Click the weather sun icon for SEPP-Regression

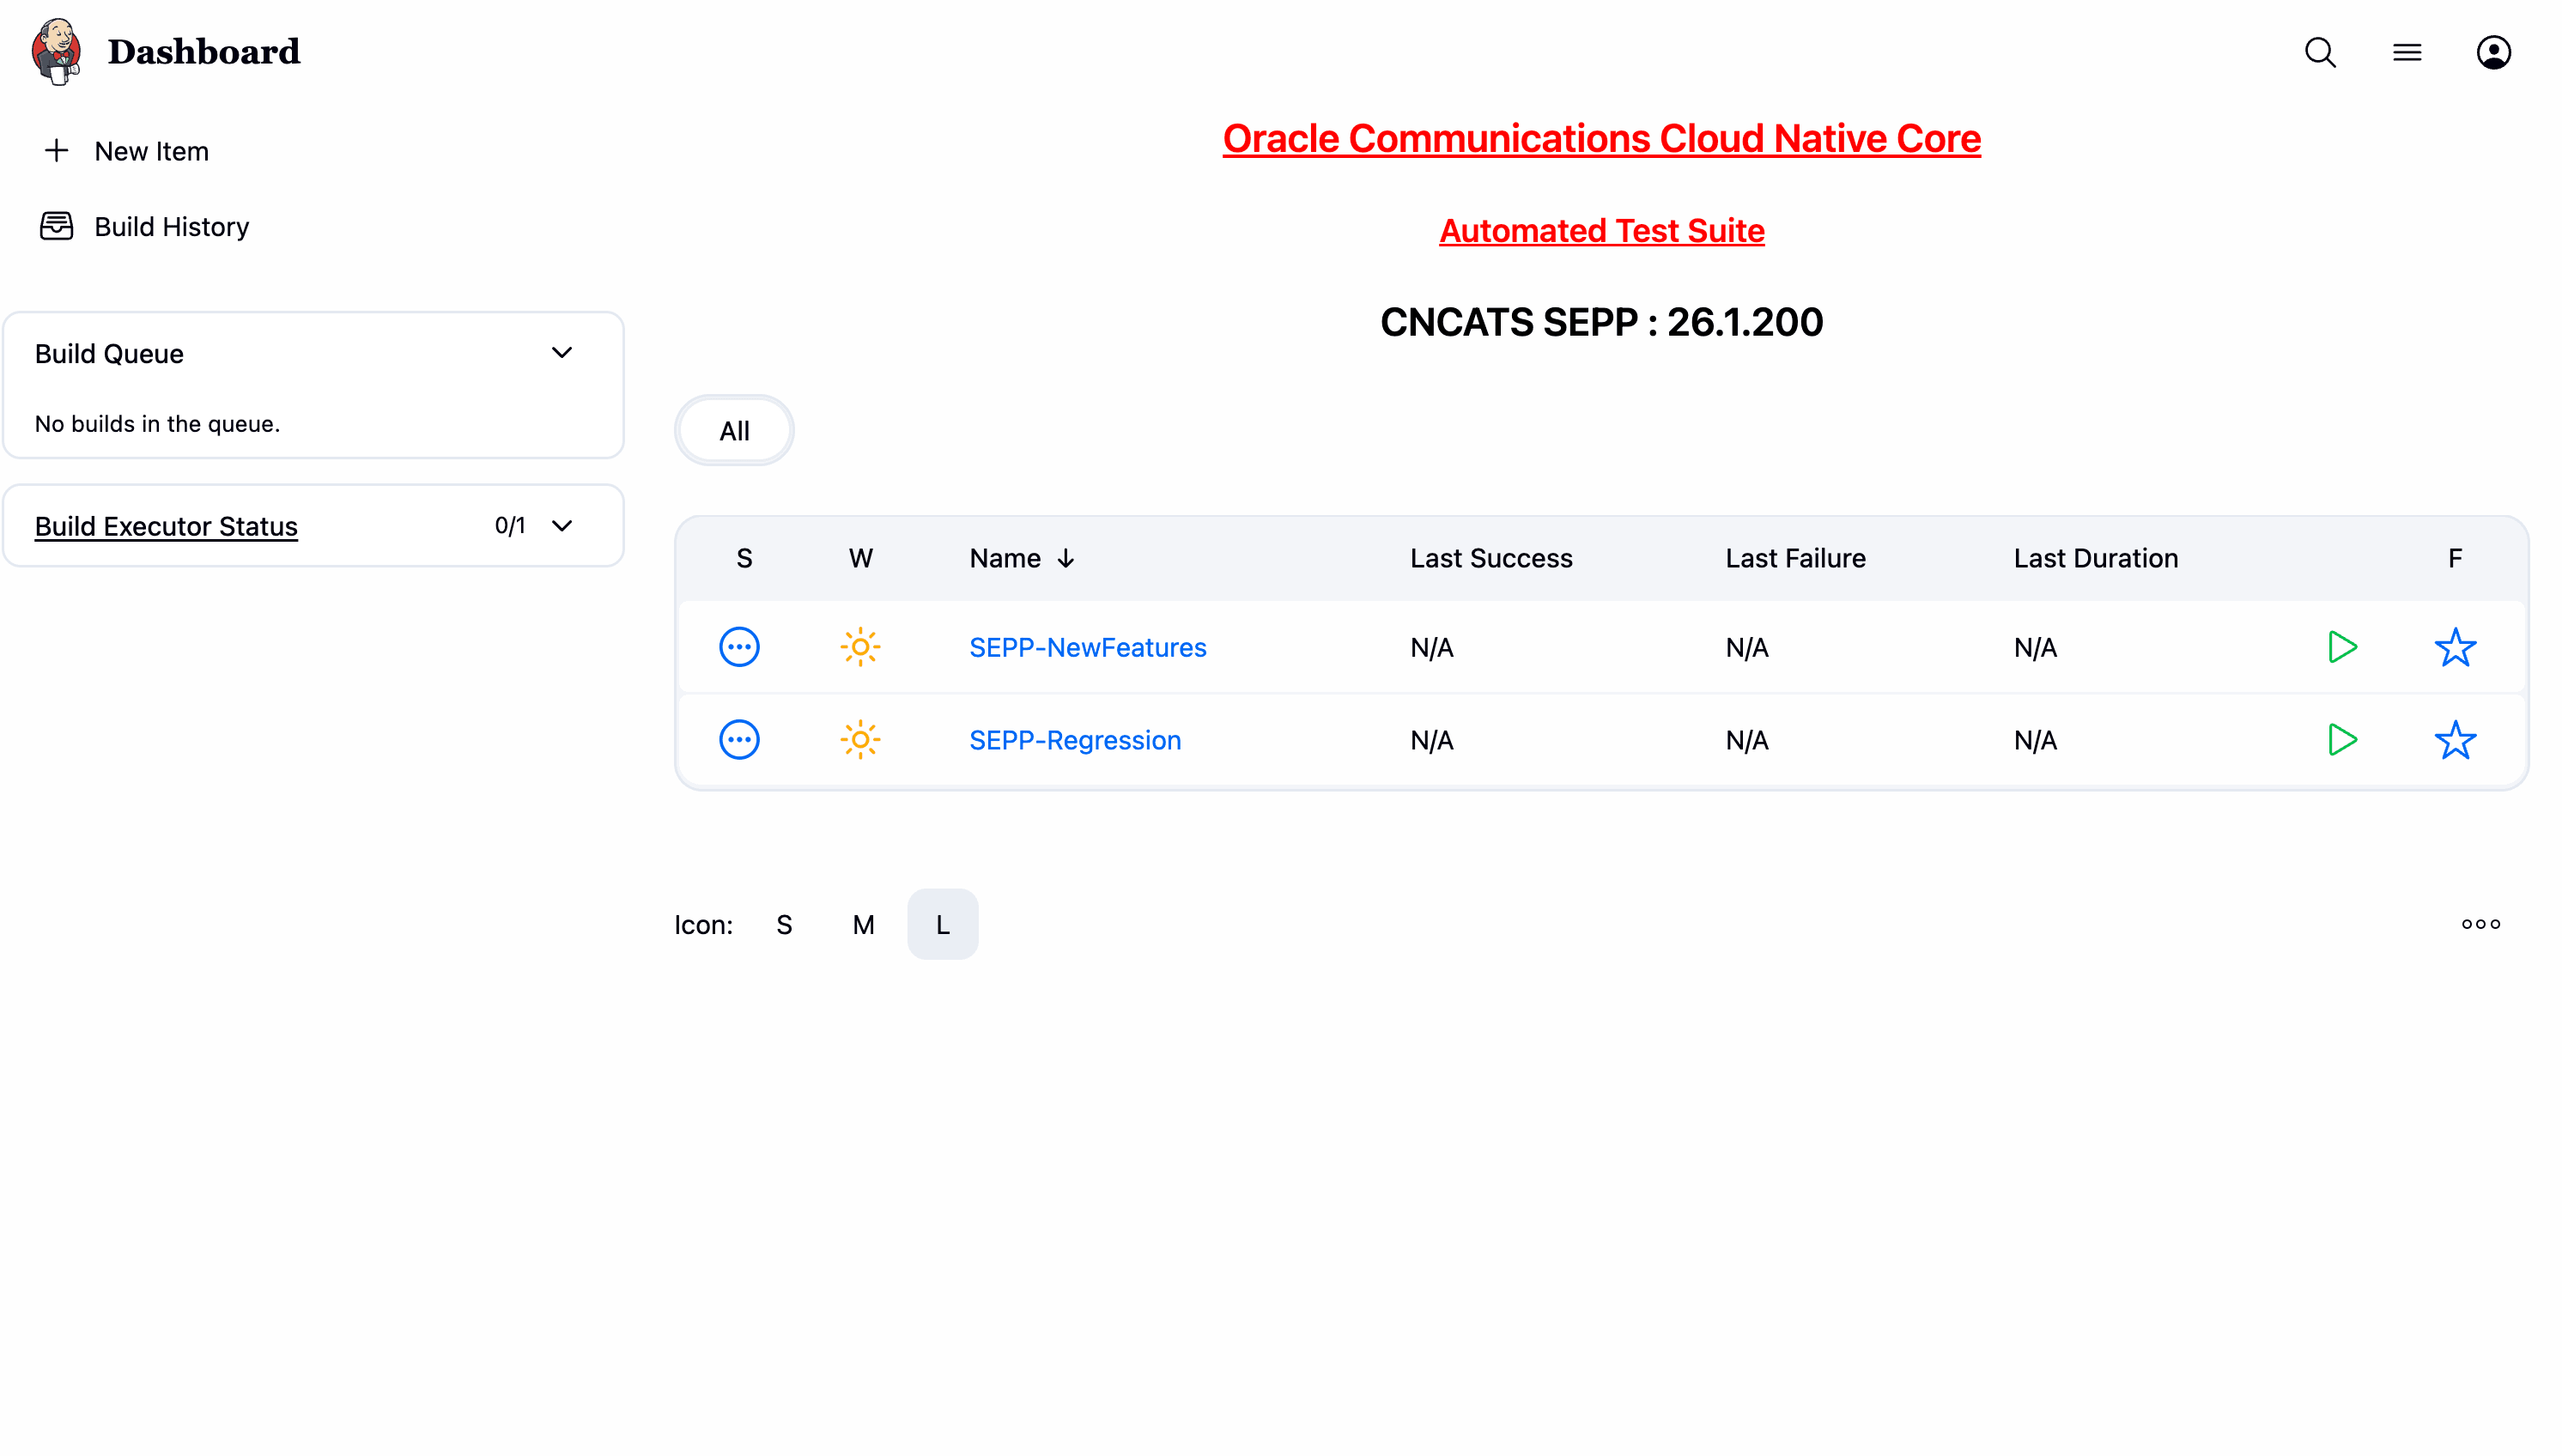860,740
